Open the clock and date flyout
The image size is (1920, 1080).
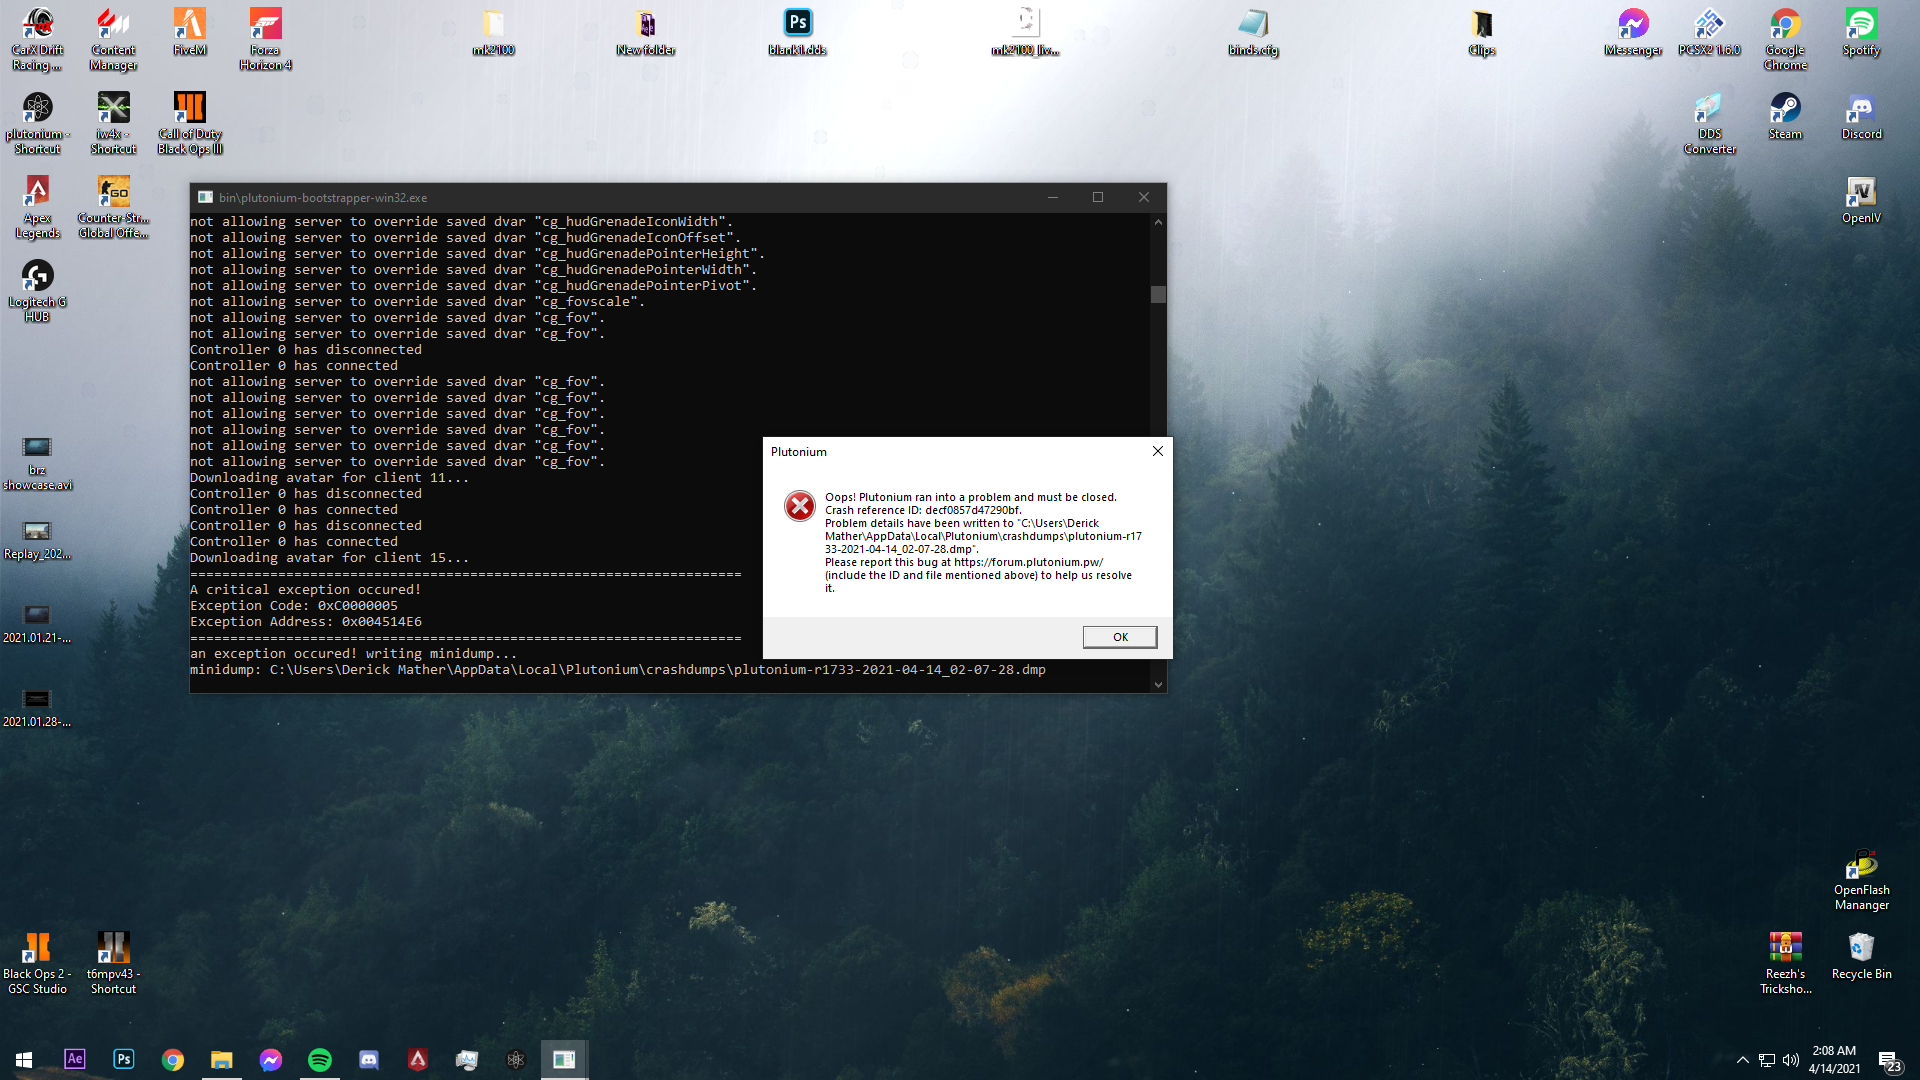1834,1060
